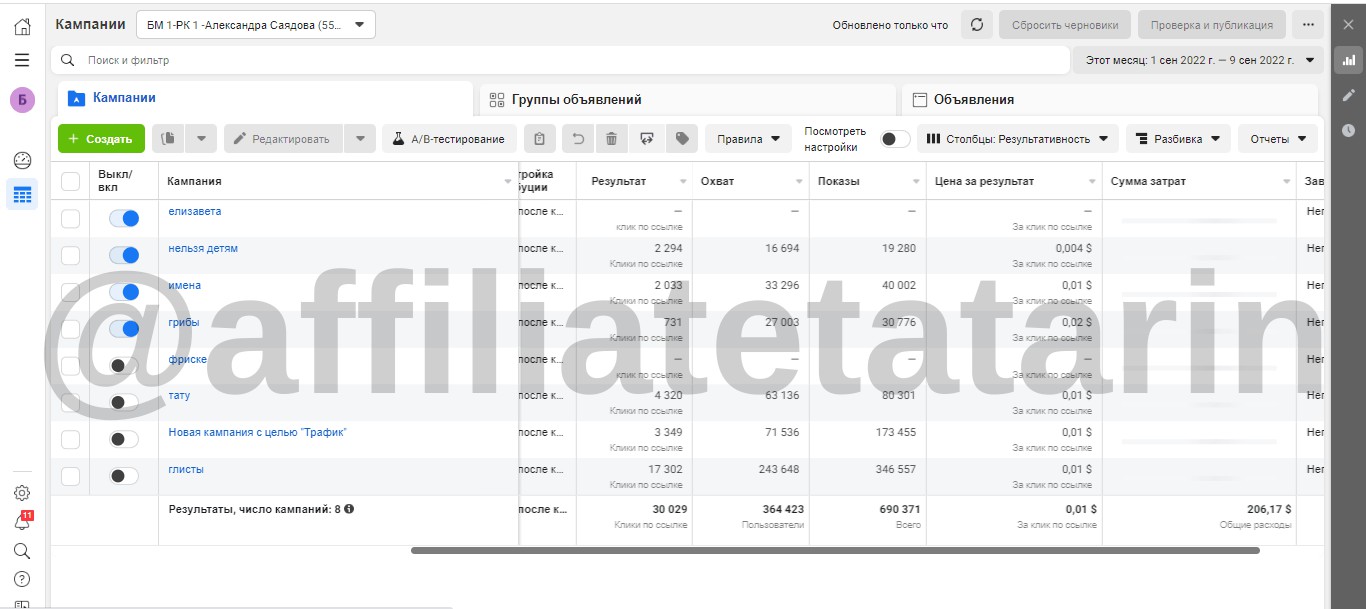Click the horizontal table scrollbar
1366x609 pixels.
835,550
